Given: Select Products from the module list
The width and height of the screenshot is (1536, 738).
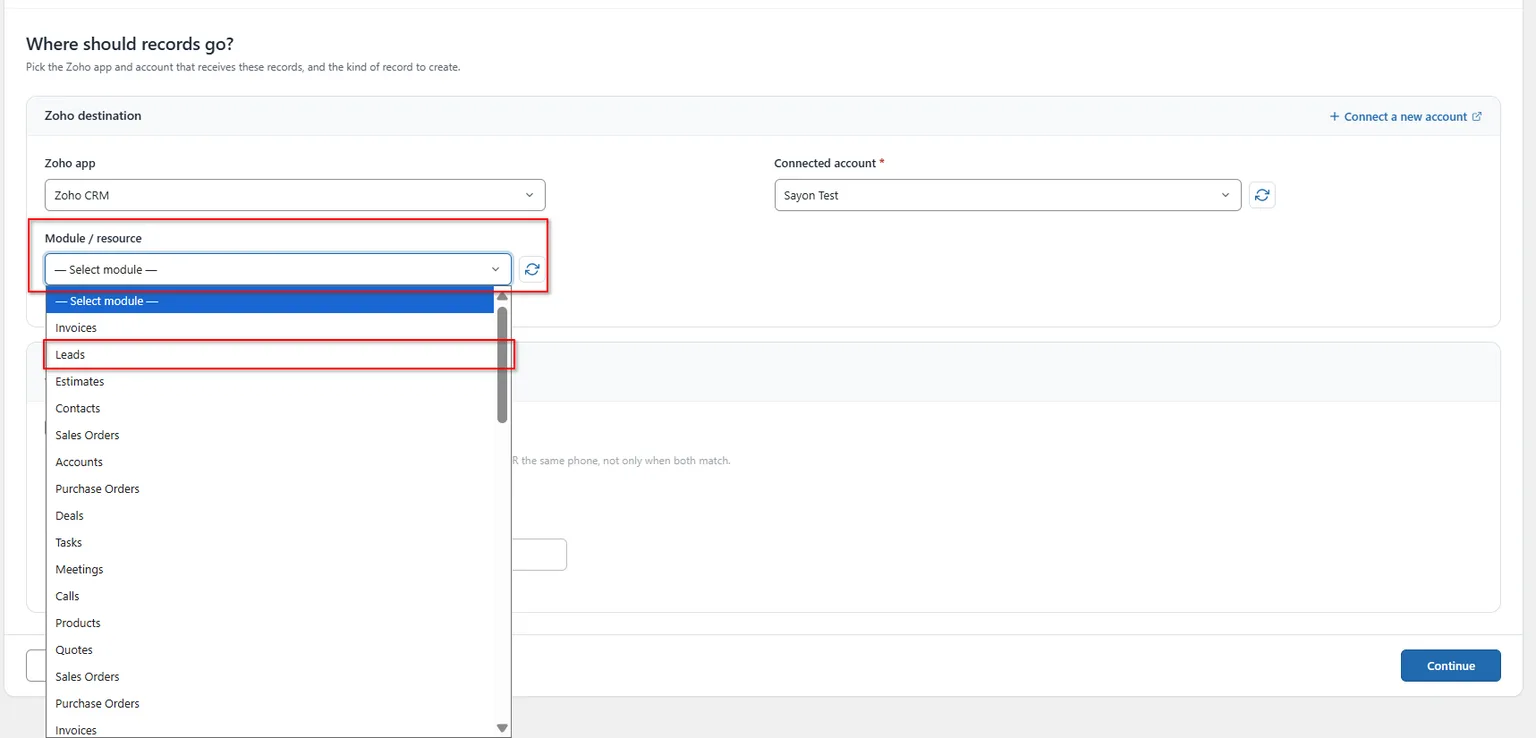Looking at the screenshot, I should point(270,623).
